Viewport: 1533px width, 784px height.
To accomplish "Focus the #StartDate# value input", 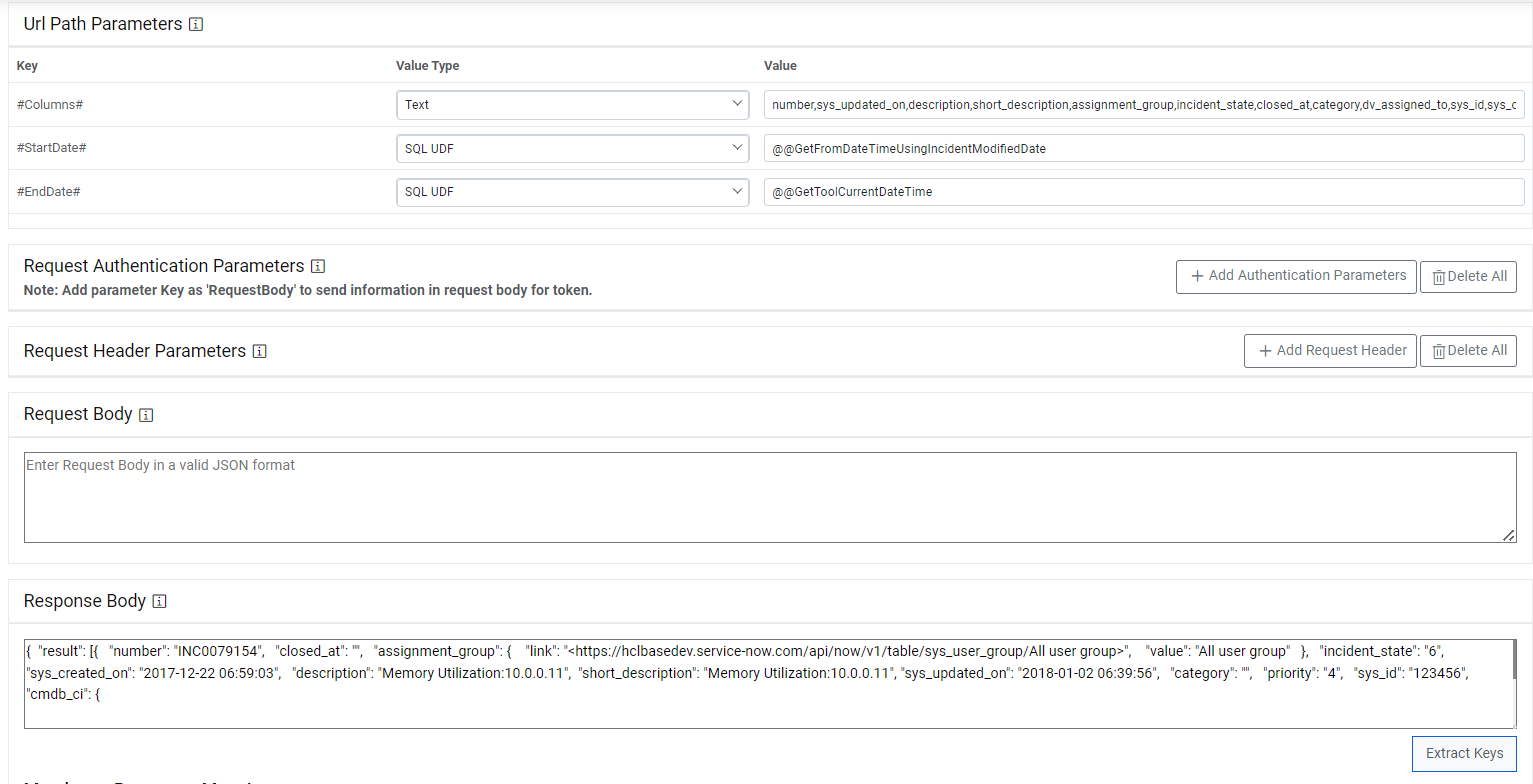I will pos(1143,148).
